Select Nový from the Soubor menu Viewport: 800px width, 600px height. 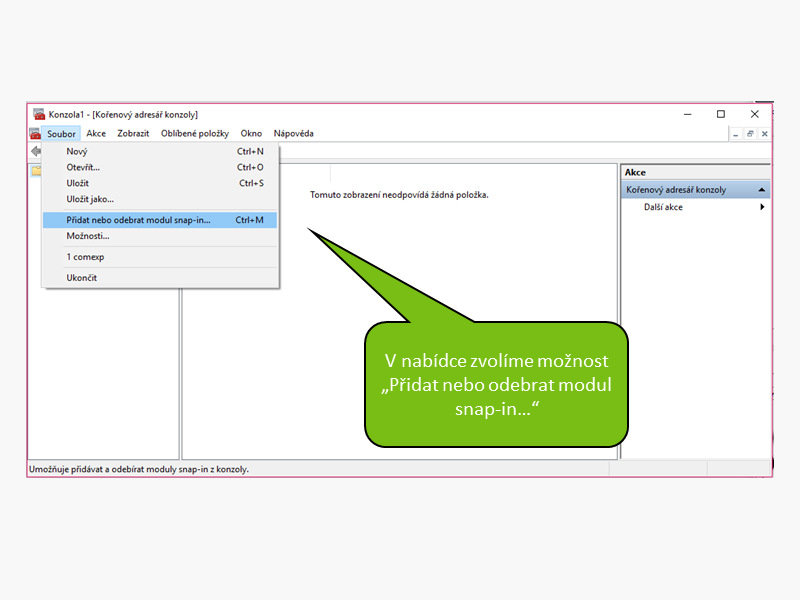(77, 151)
